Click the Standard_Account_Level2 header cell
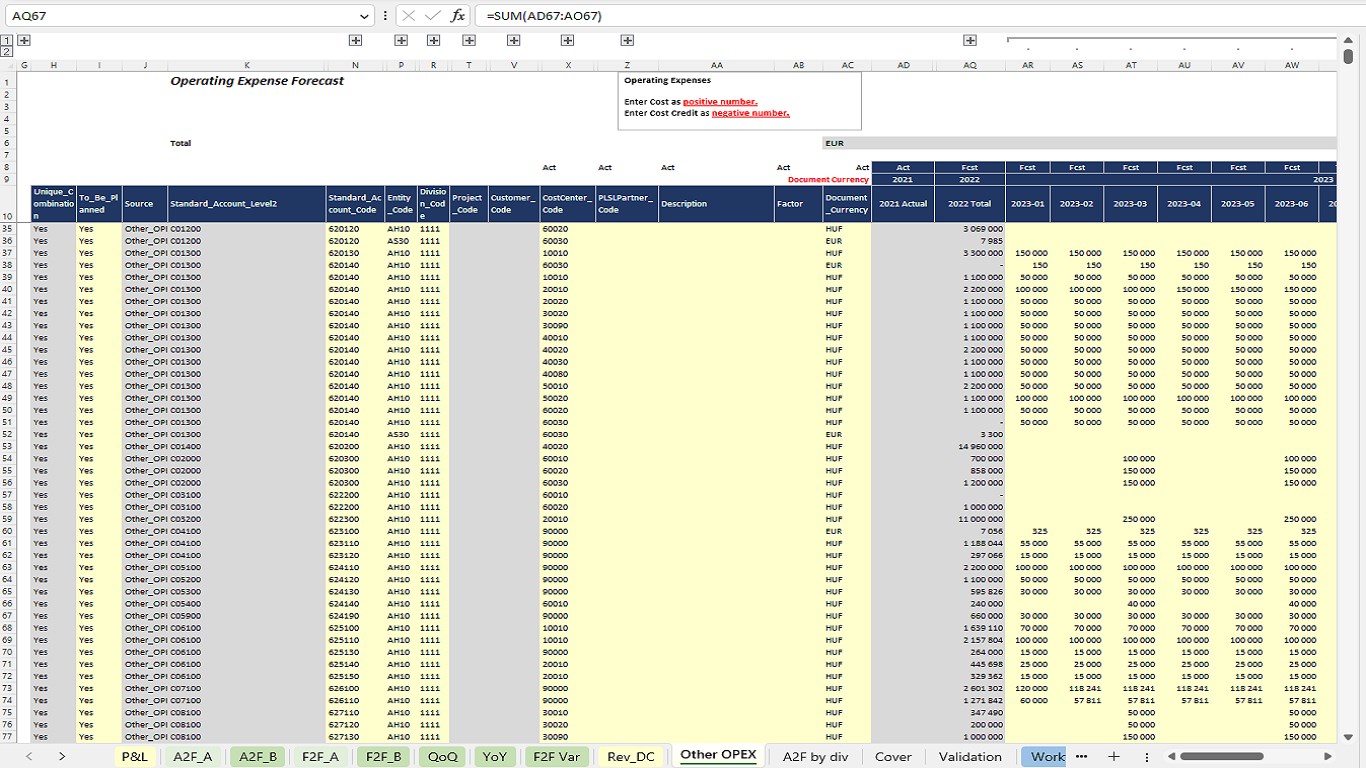1366x768 pixels. click(x=247, y=204)
